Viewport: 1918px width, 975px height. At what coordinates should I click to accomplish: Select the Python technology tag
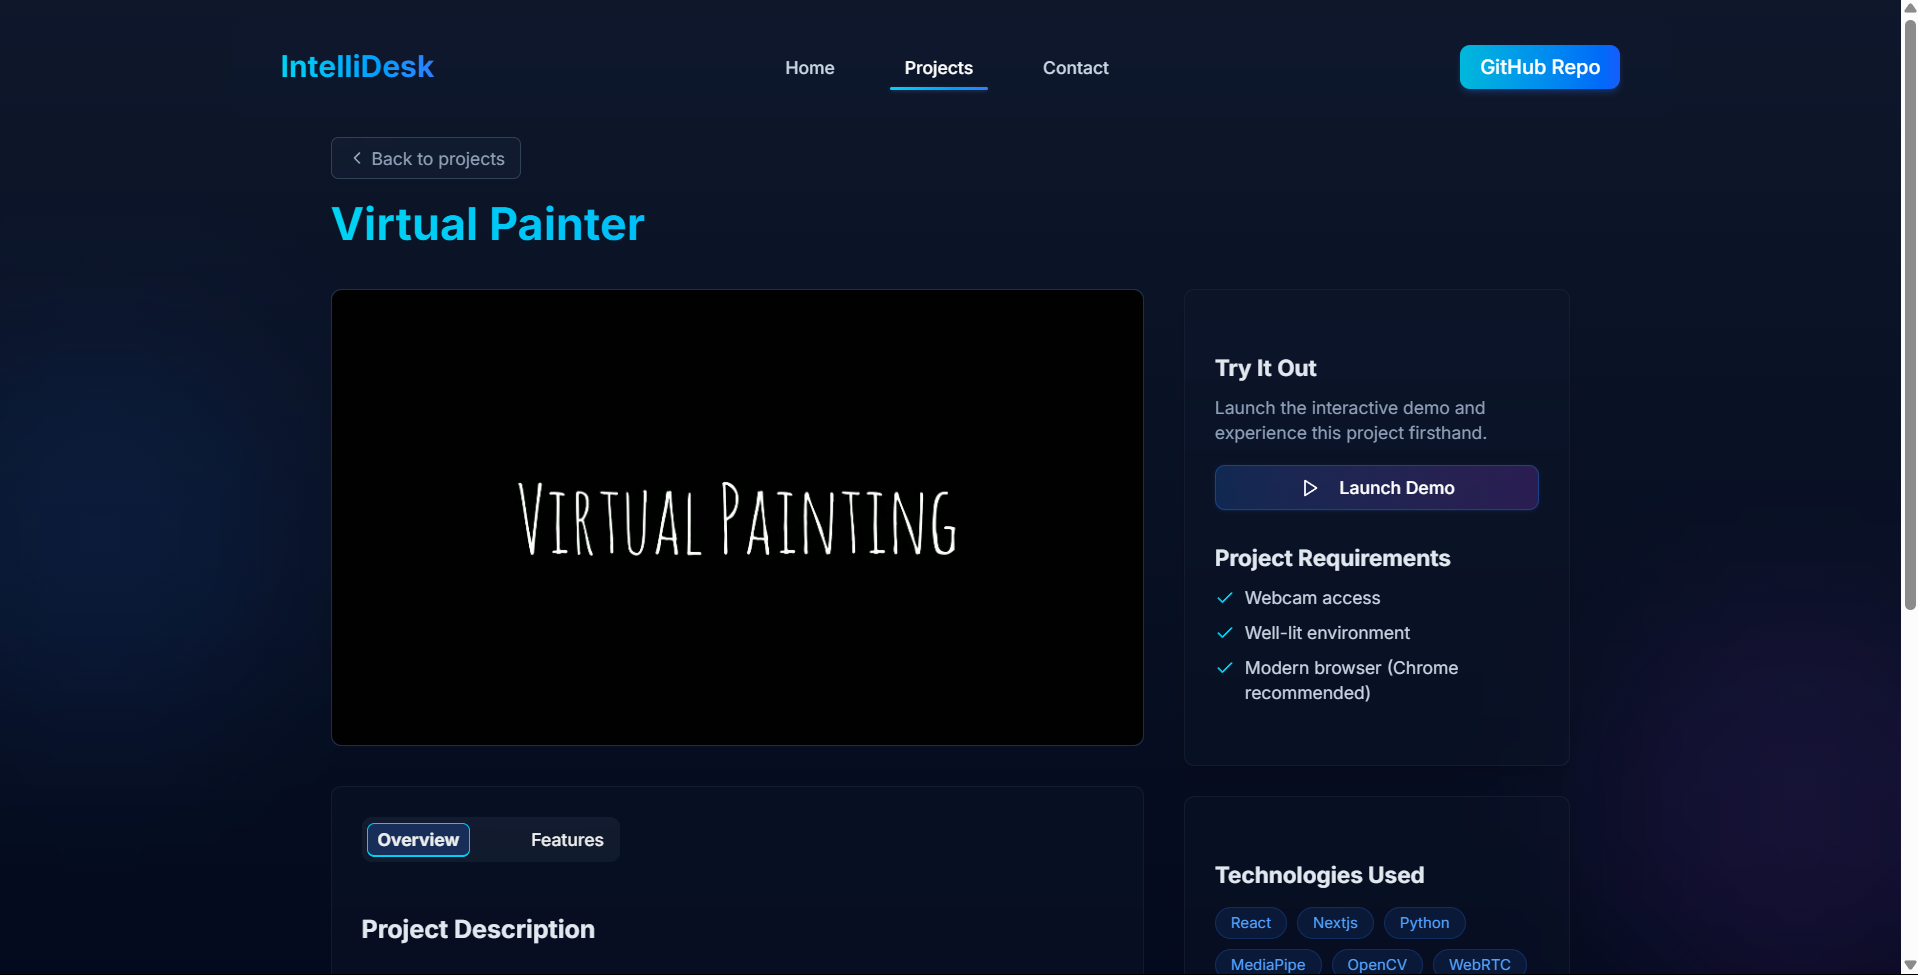click(1424, 923)
